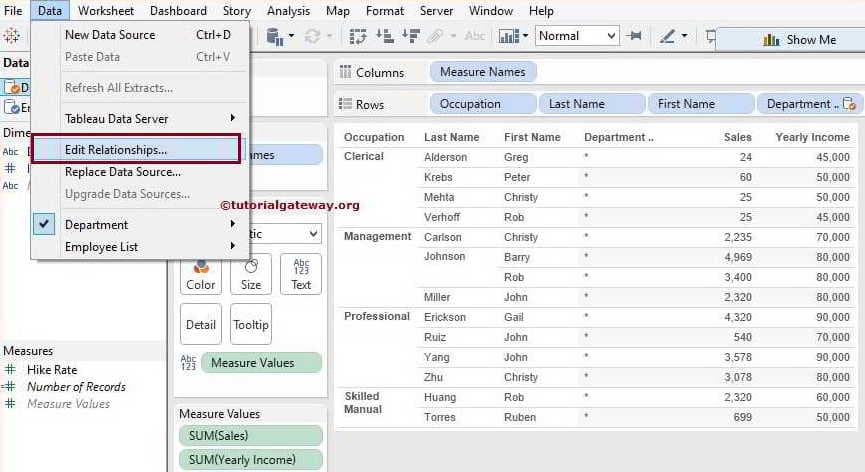Click the Columns shelf grid icon

click(x=345, y=72)
